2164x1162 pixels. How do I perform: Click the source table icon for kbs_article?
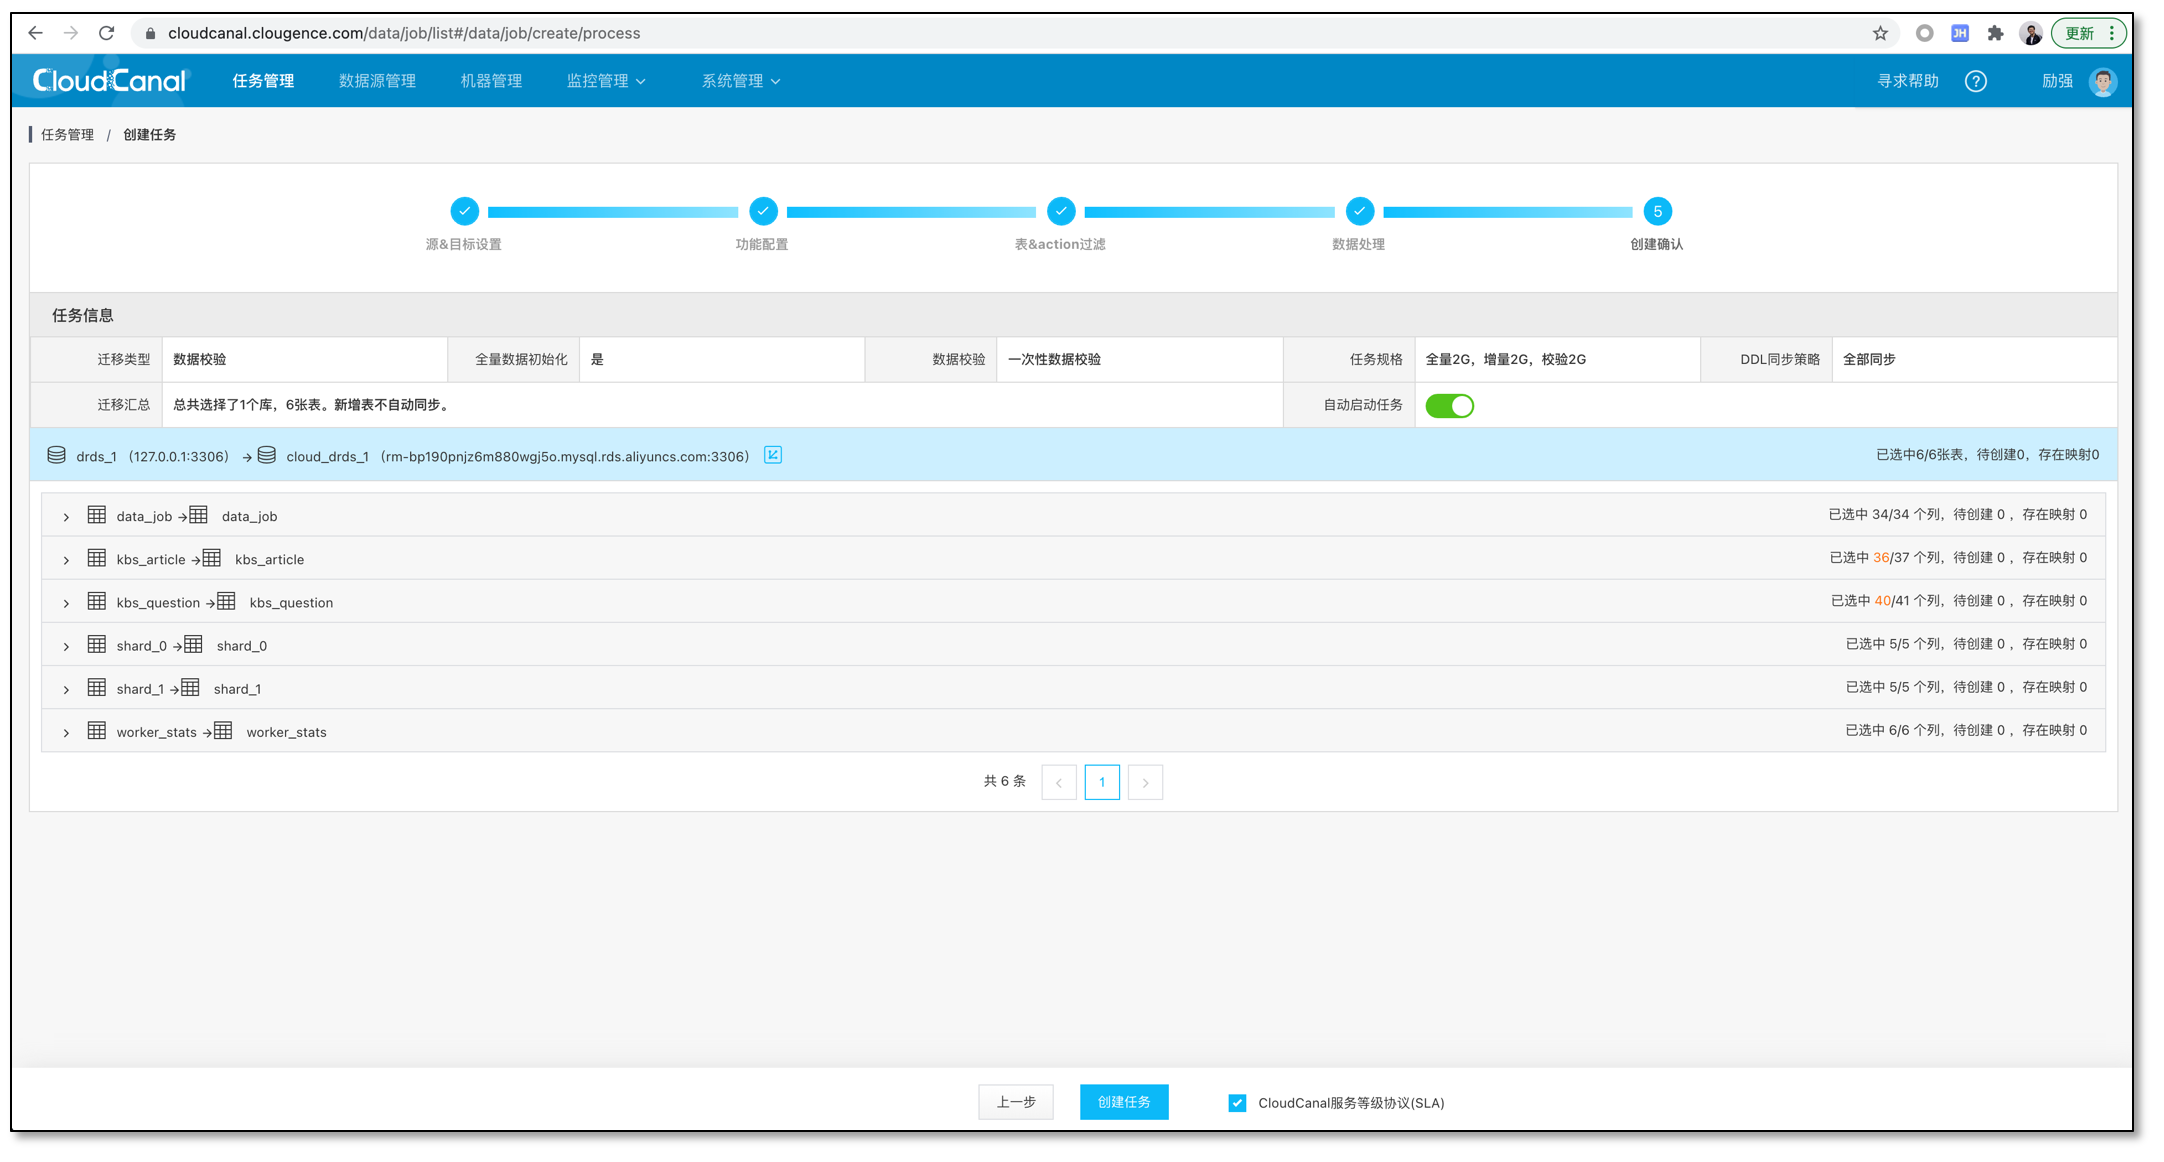click(96, 558)
